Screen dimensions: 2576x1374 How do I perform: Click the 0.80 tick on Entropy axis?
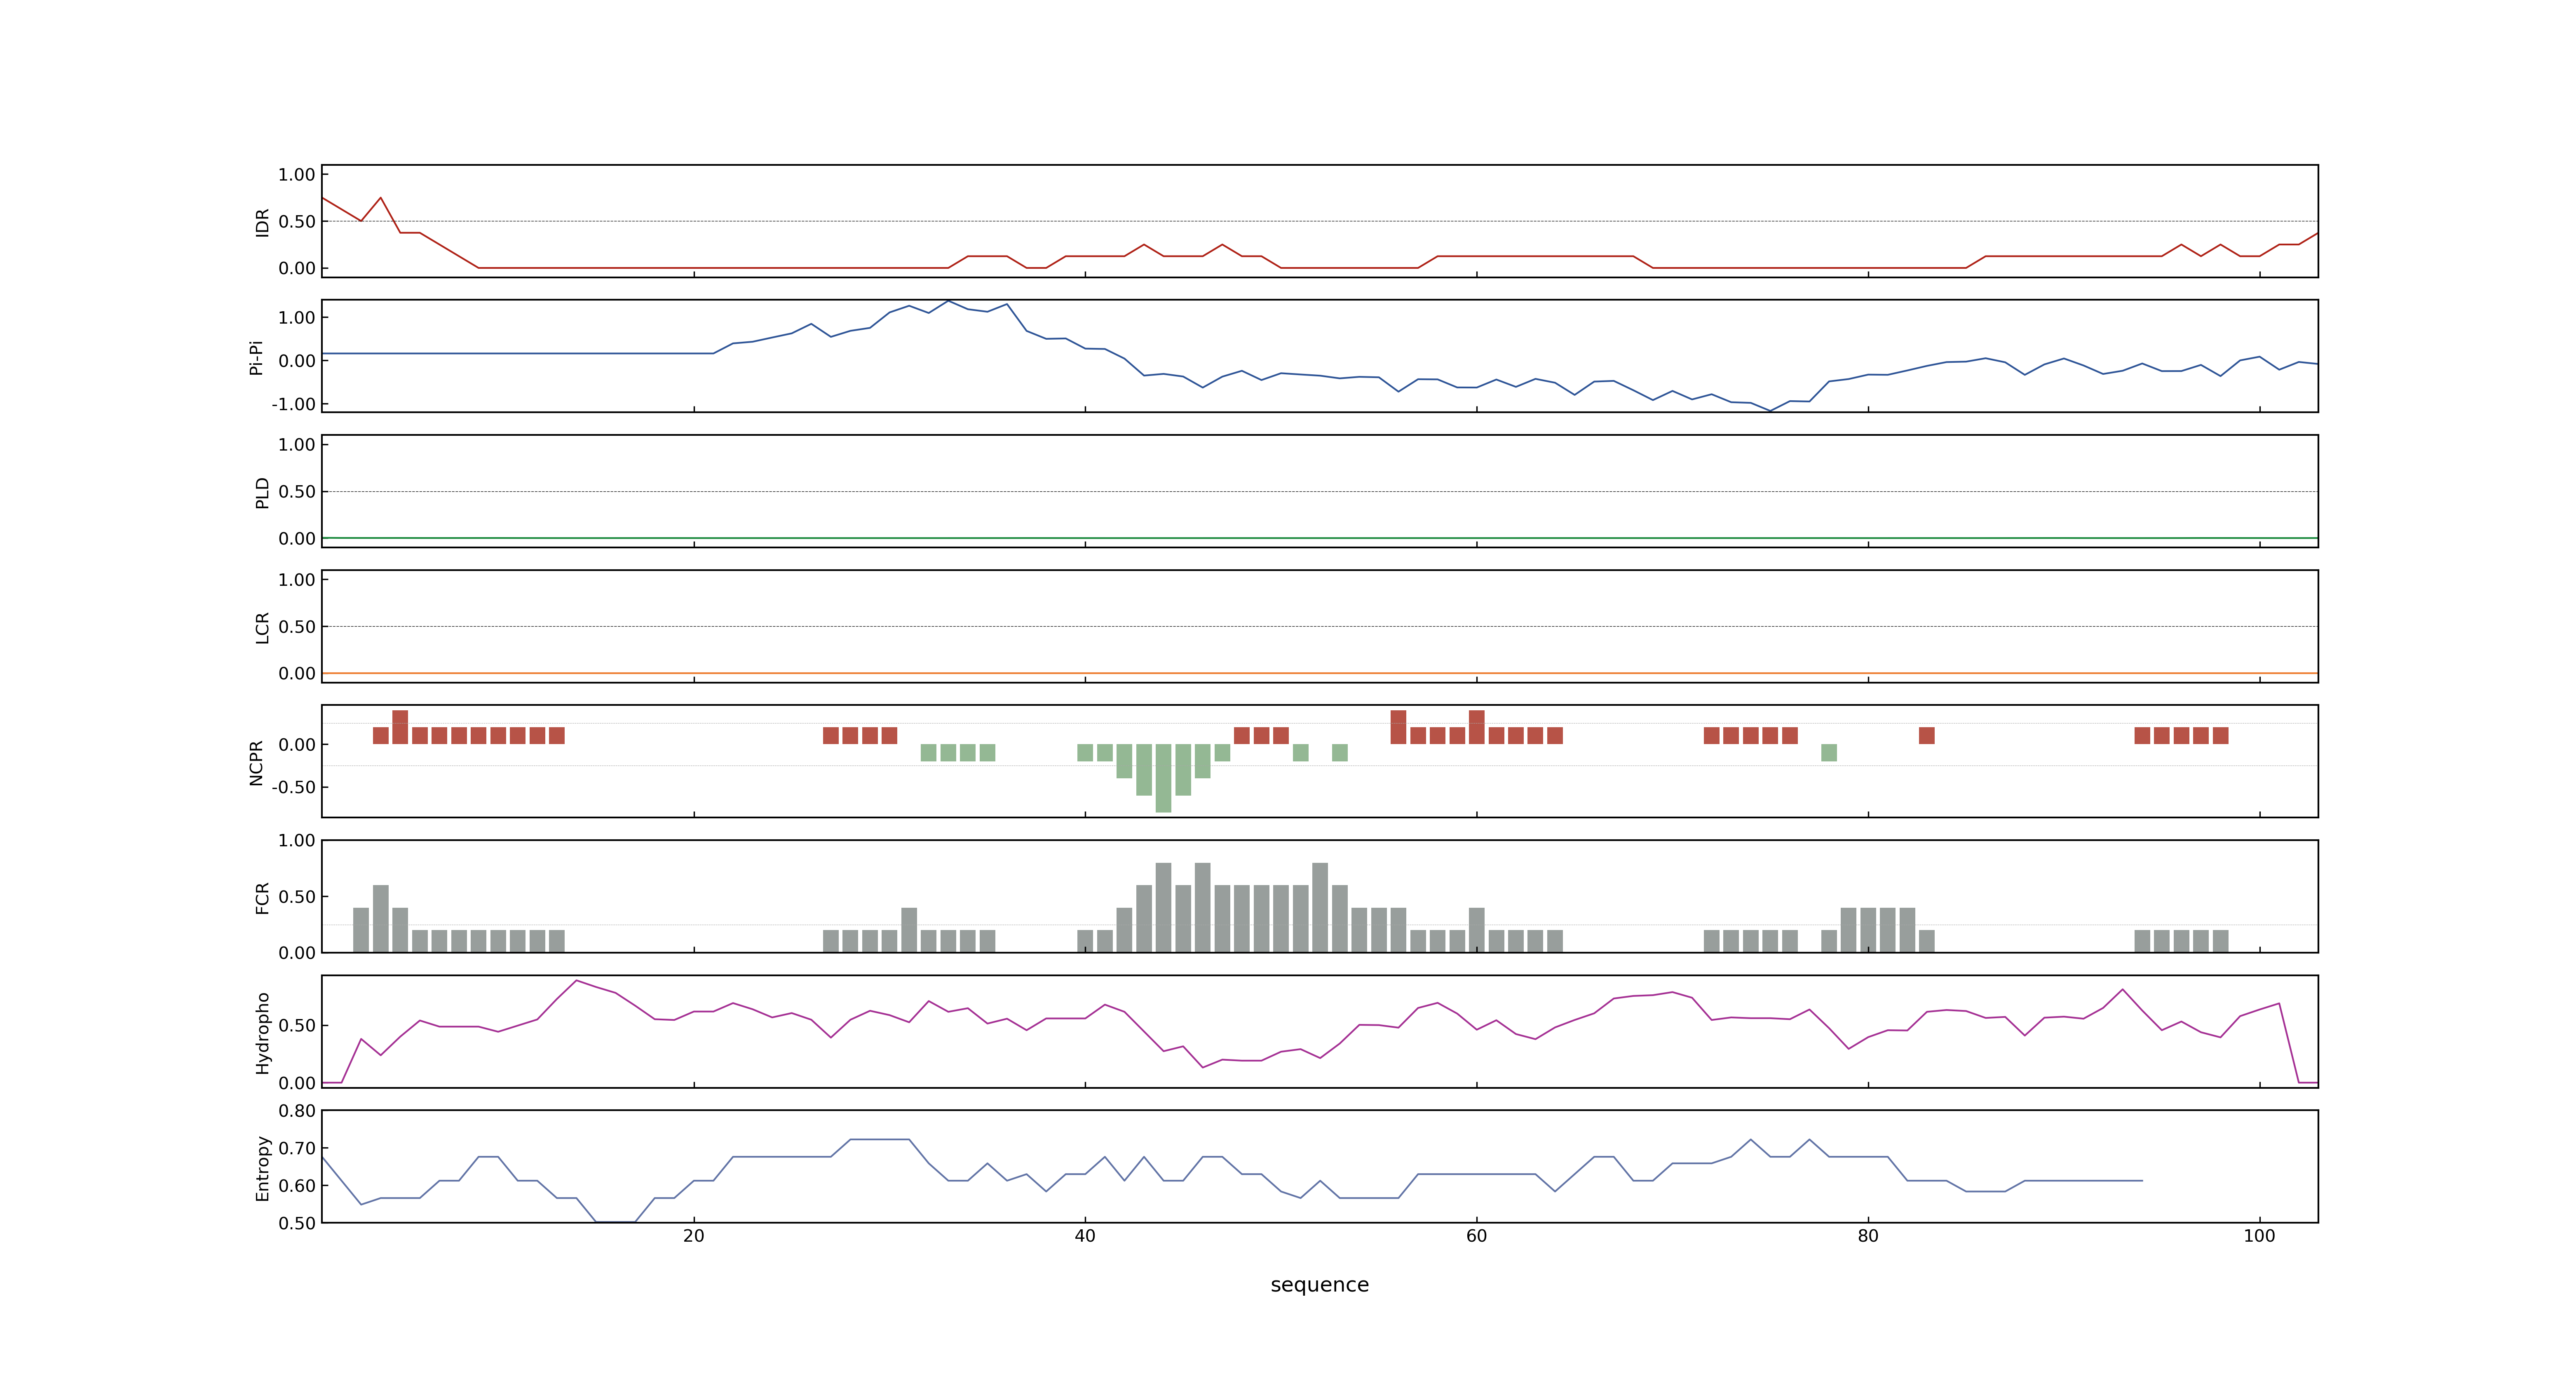pyautogui.click(x=297, y=1111)
